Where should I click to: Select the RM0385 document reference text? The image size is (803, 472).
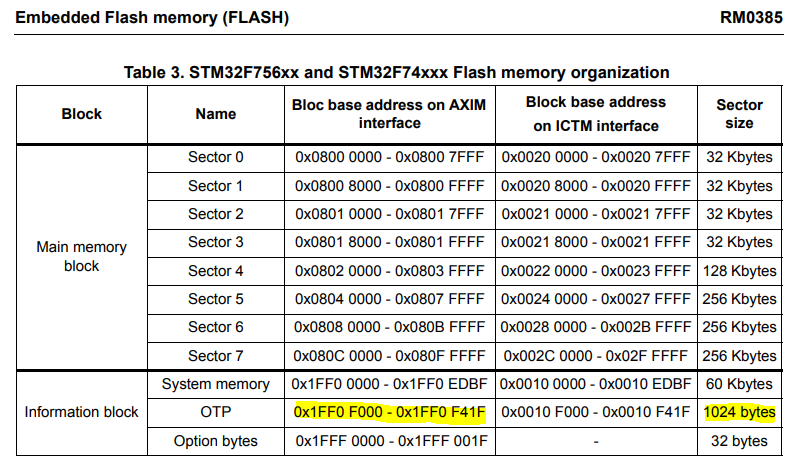[x=751, y=17]
